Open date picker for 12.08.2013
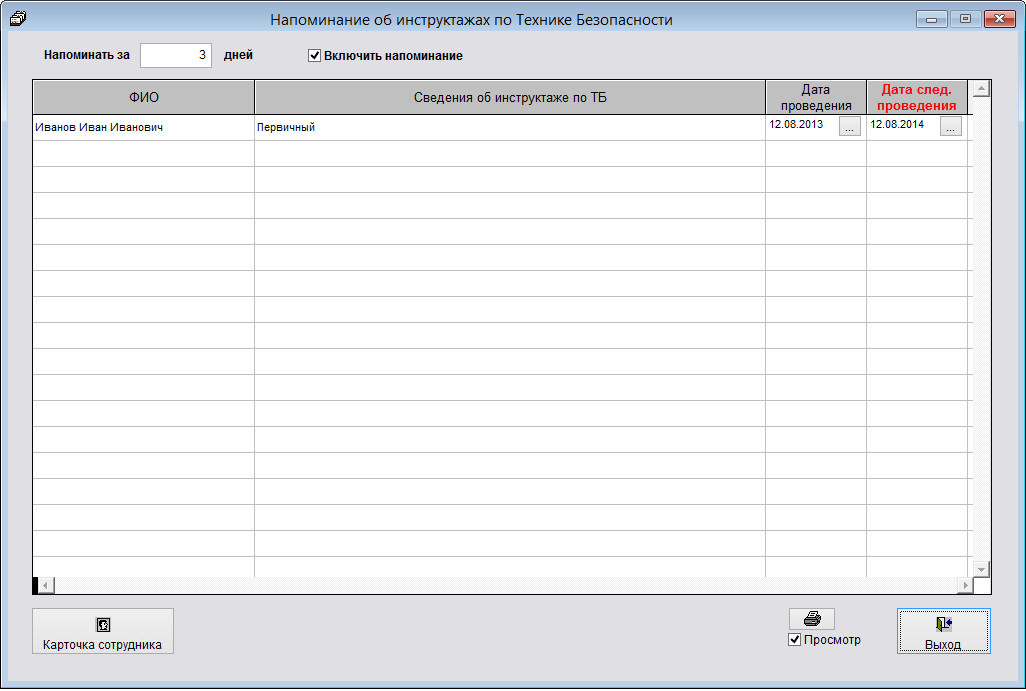The image size is (1026, 691). (x=849, y=127)
